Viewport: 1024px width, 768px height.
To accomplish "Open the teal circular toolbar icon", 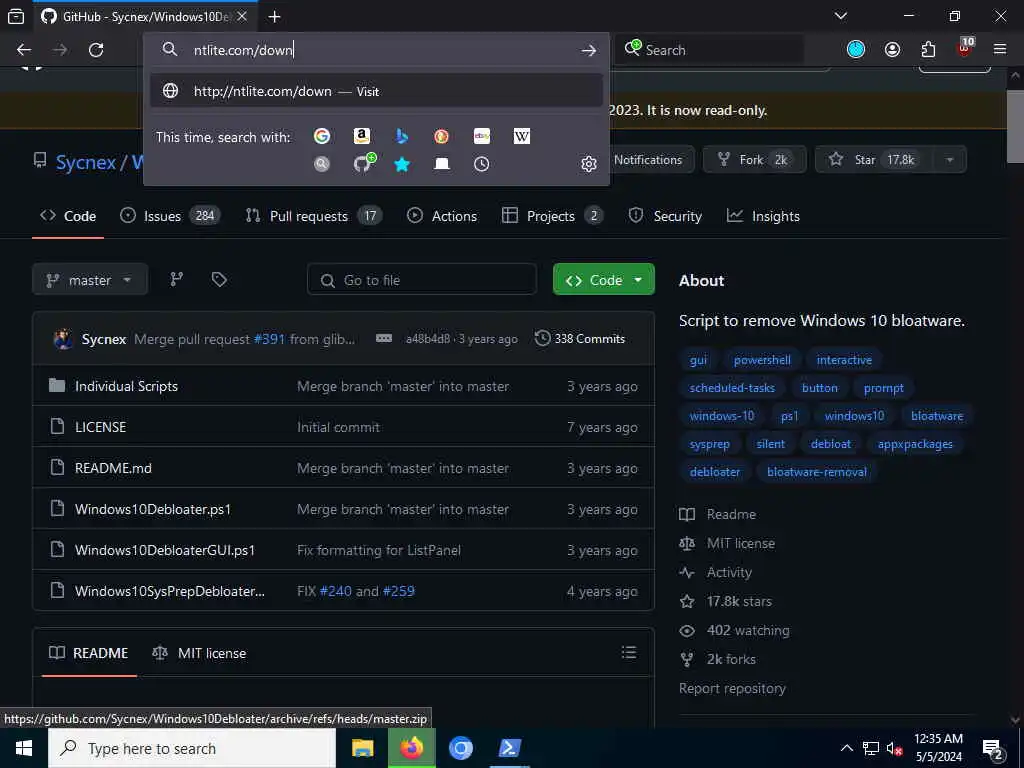I will 856,50.
